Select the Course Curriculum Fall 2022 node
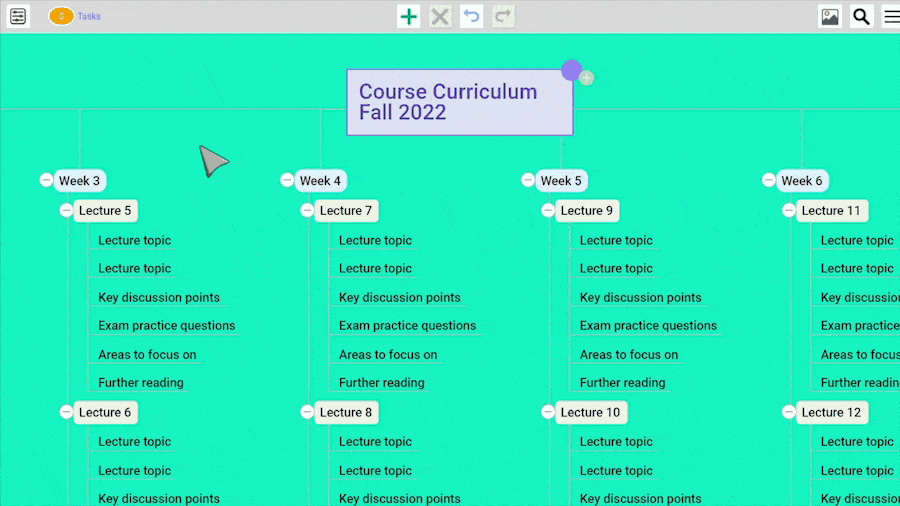This screenshot has height=506, width=900. tap(460, 102)
